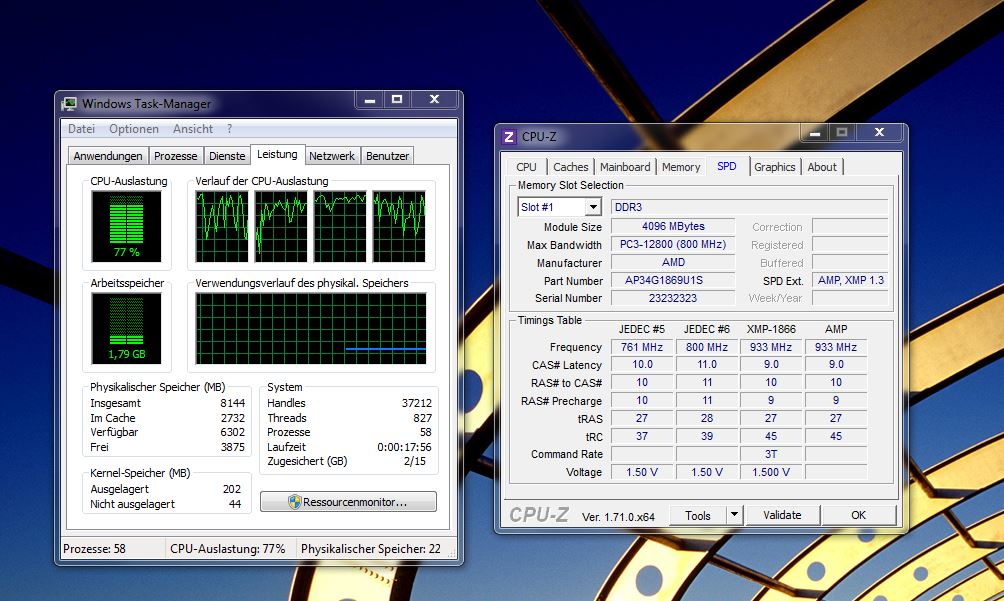The width and height of the screenshot is (1004, 601).
Task: Open the ? help menu
Action: click(229, 129)
